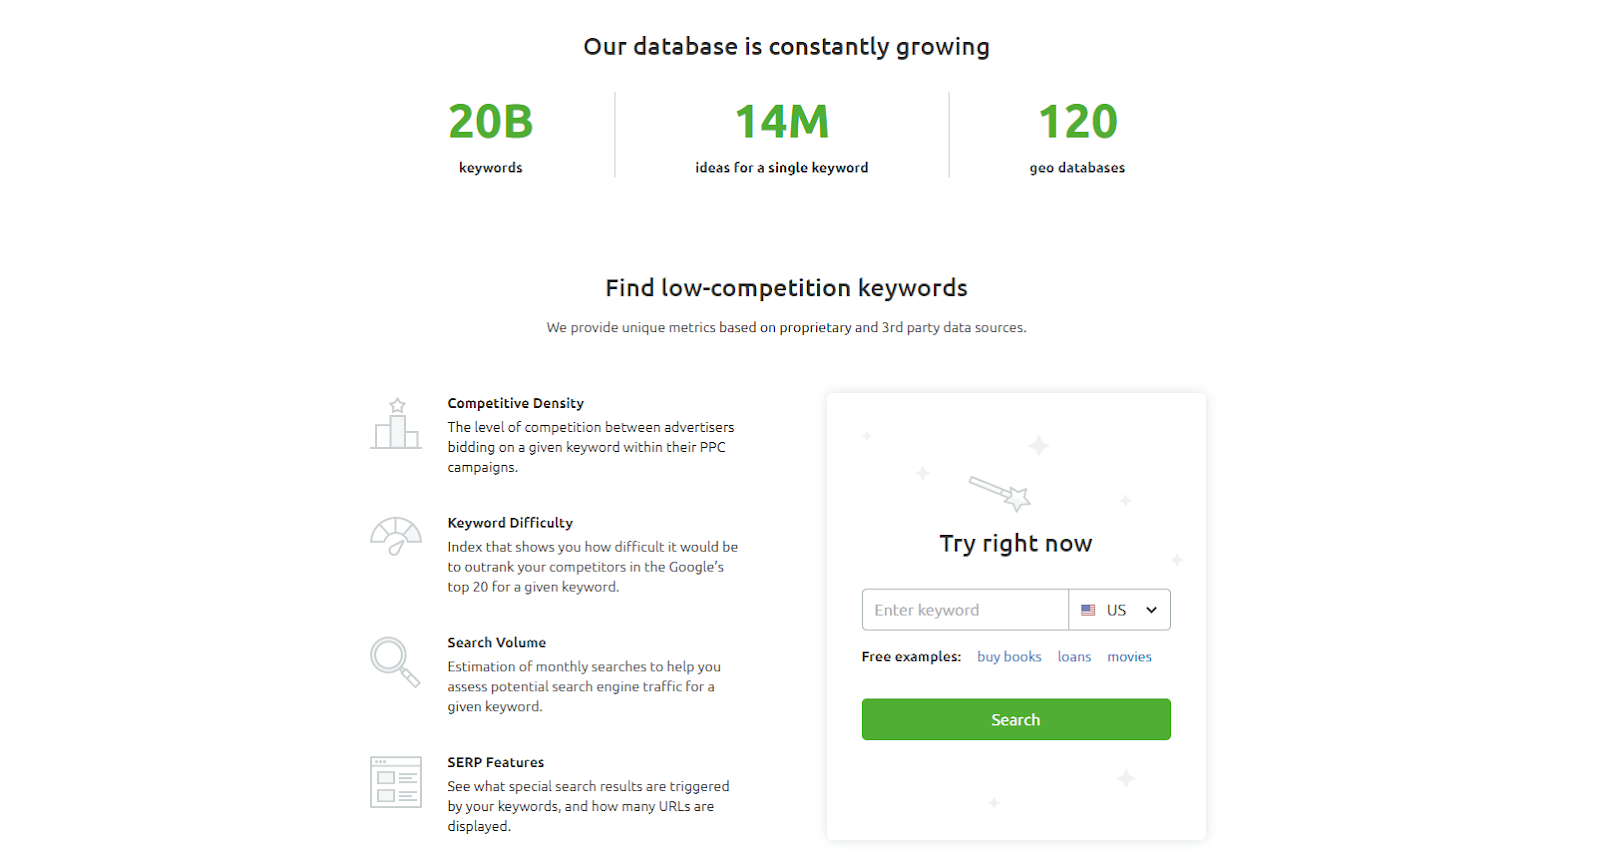Click the Keyword Difficulty gauge icon
Image resolution: width=1600 pixels, height=857 pixels.
point(396,536)
